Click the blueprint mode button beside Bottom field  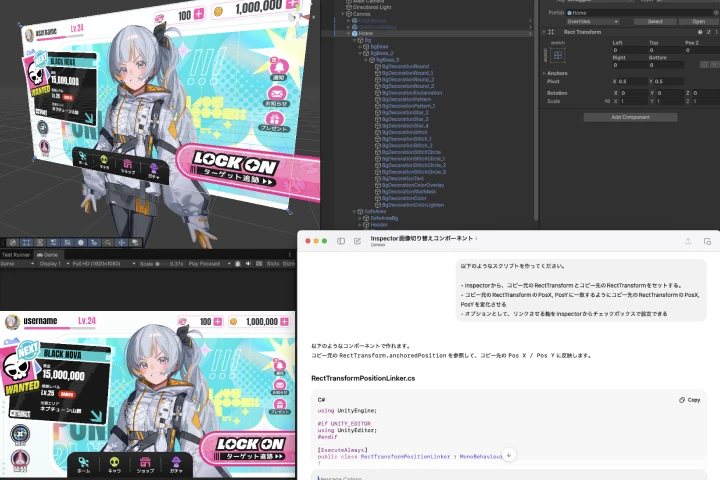click(x=704, y=65)
